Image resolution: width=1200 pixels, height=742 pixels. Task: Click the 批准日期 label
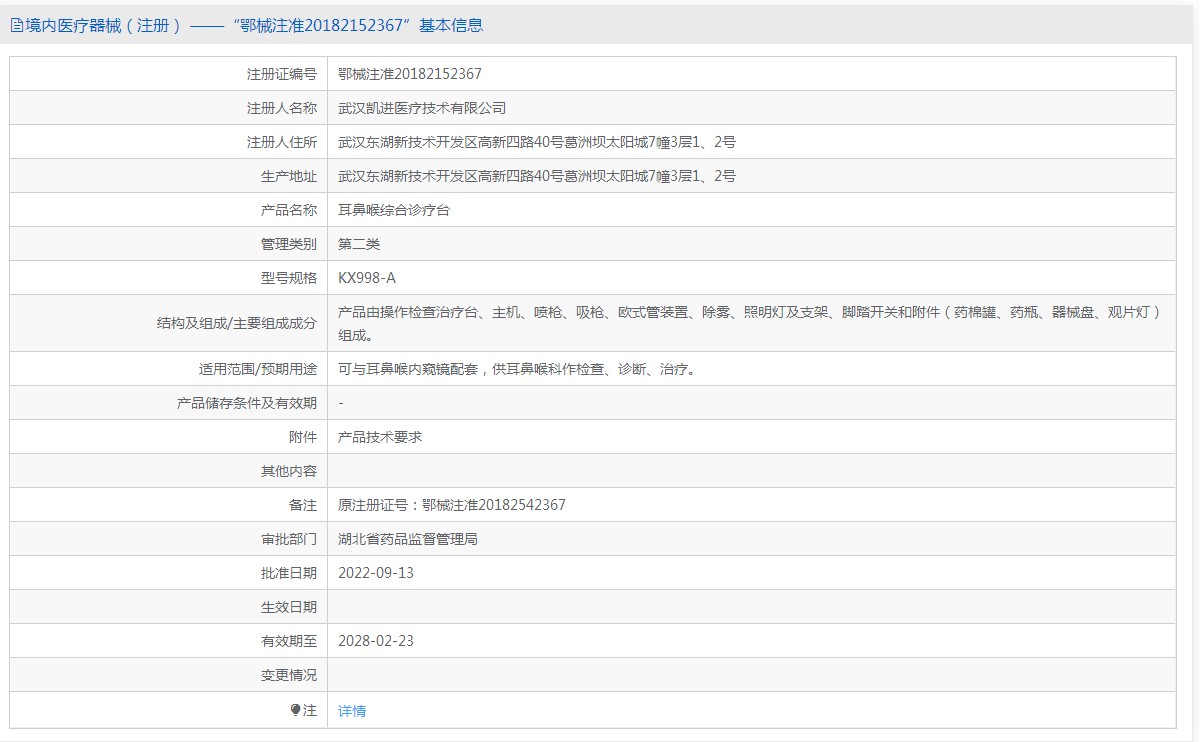(289, 573)
